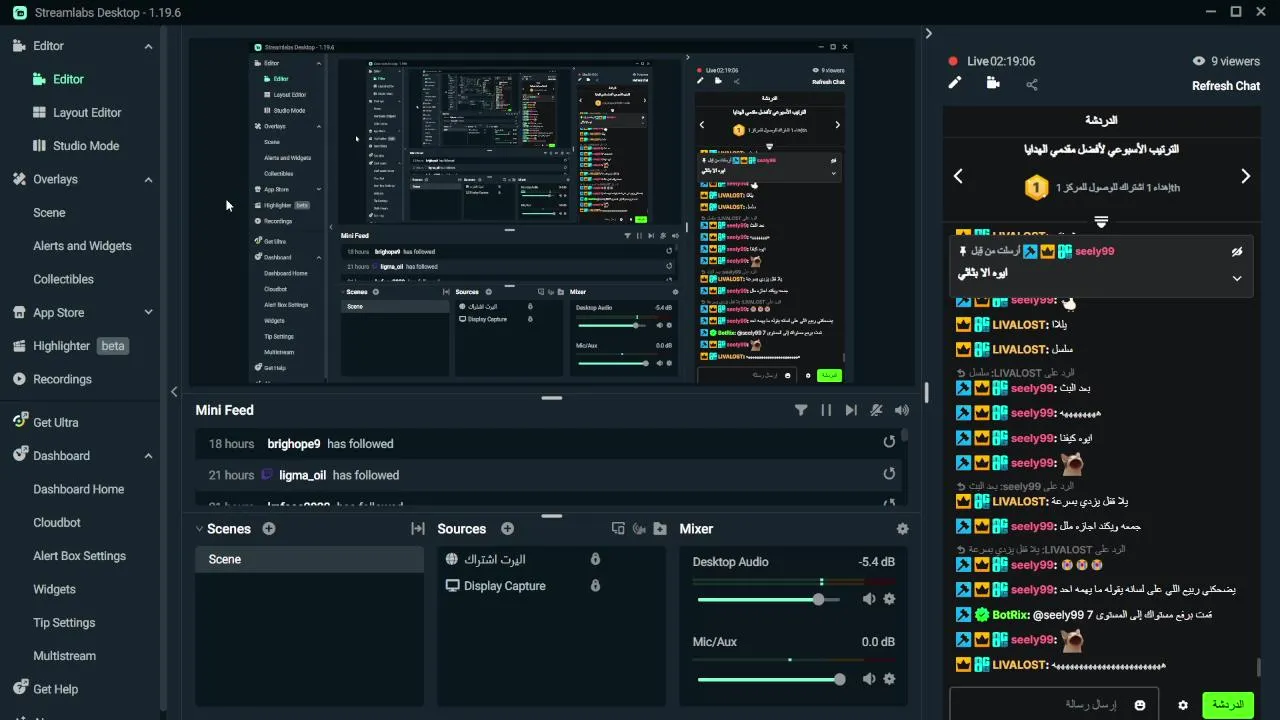Collapse the chat panel with the top arrow

coord(928,33)
